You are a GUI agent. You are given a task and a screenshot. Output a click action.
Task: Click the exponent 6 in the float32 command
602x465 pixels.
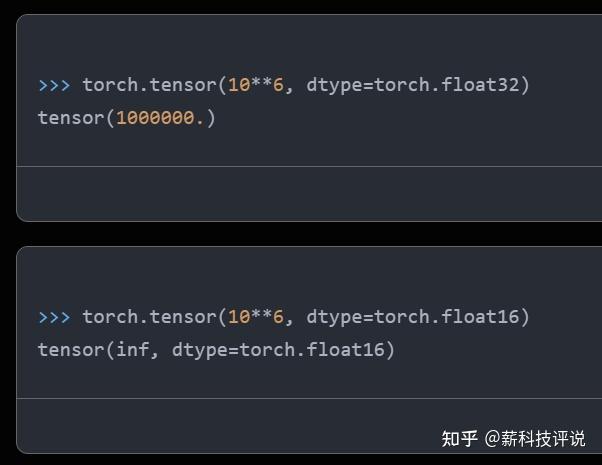click(278, 85)
